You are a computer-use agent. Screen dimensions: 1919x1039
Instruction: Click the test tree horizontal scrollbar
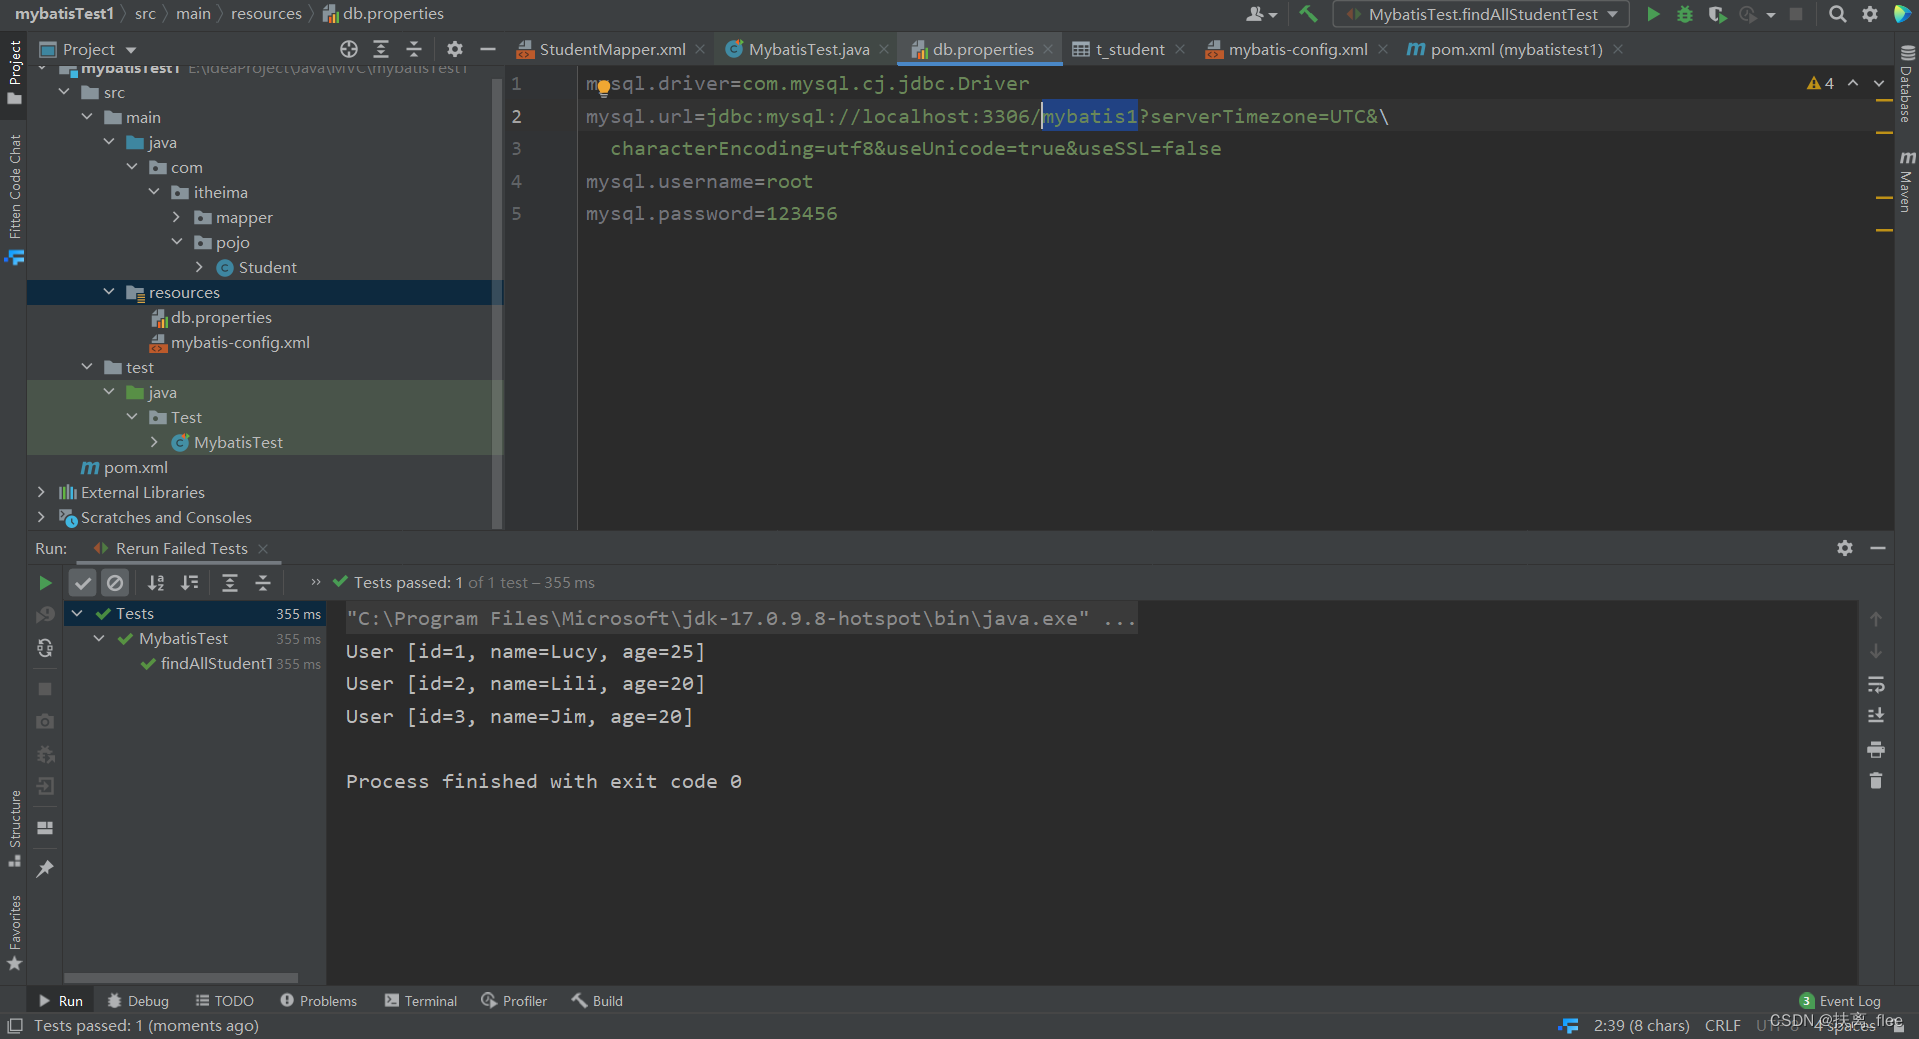pos(181,978)
